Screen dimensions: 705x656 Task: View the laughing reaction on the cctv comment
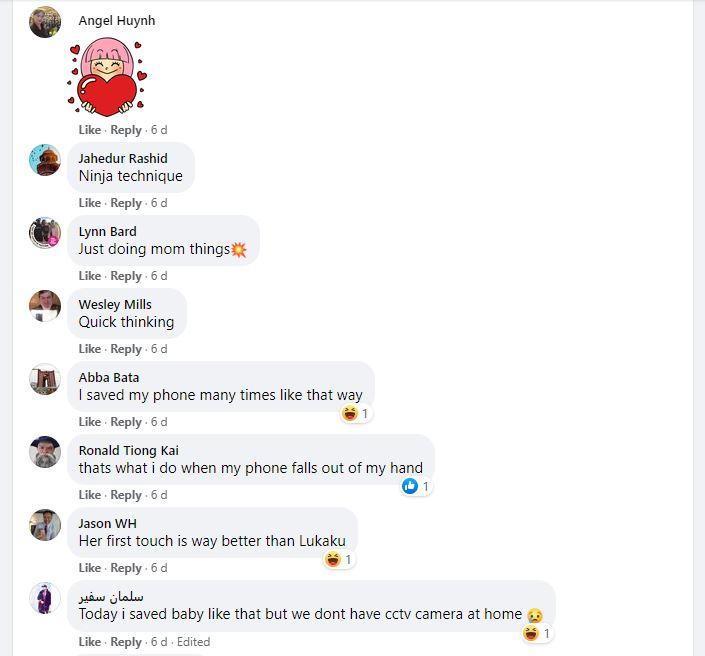pos(537,634)
